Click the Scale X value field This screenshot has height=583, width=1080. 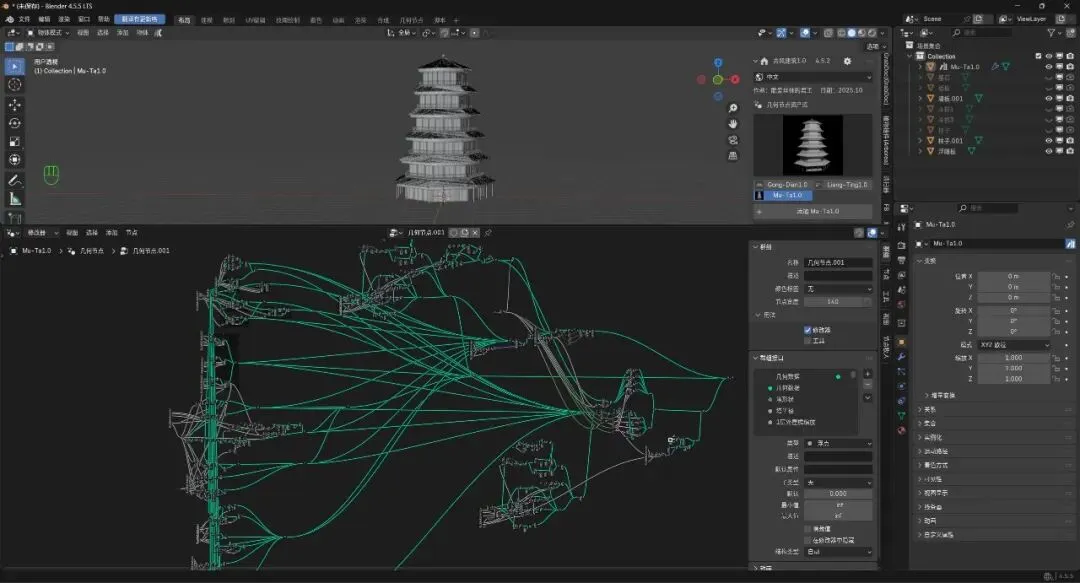coord(1012,357)
